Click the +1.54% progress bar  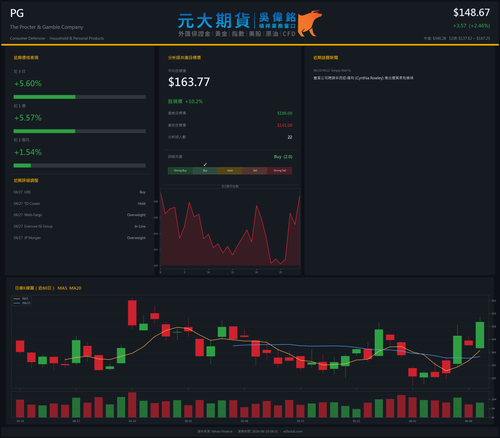(80, 166)
